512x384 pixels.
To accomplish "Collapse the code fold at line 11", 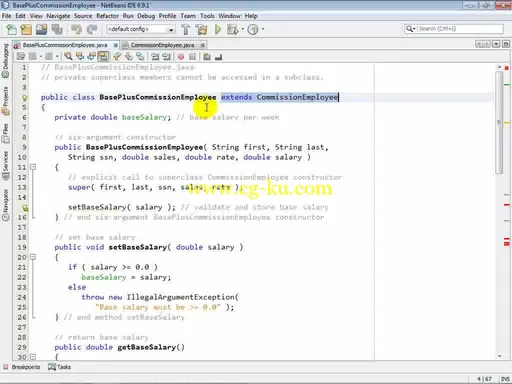I will 33,167.
